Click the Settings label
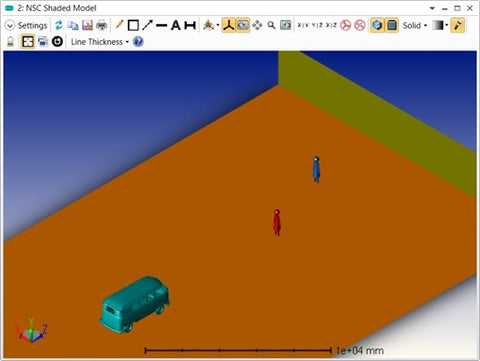The height and width of the screenshot is (361, 480). coord(32,25)
